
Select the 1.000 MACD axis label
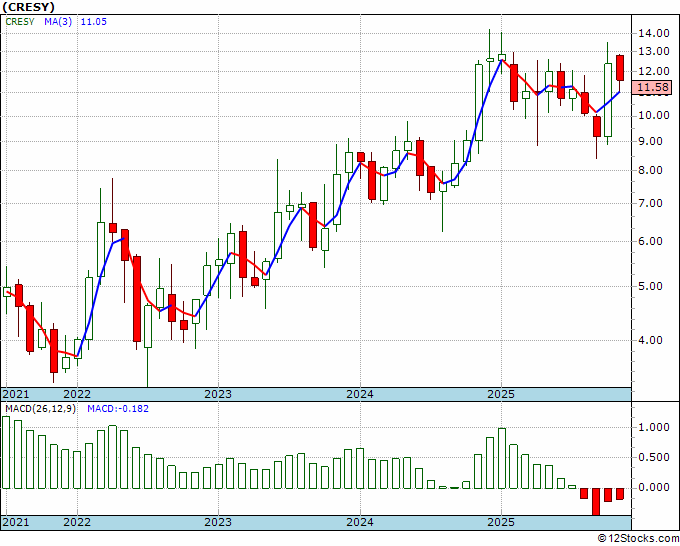click(653, 427)
